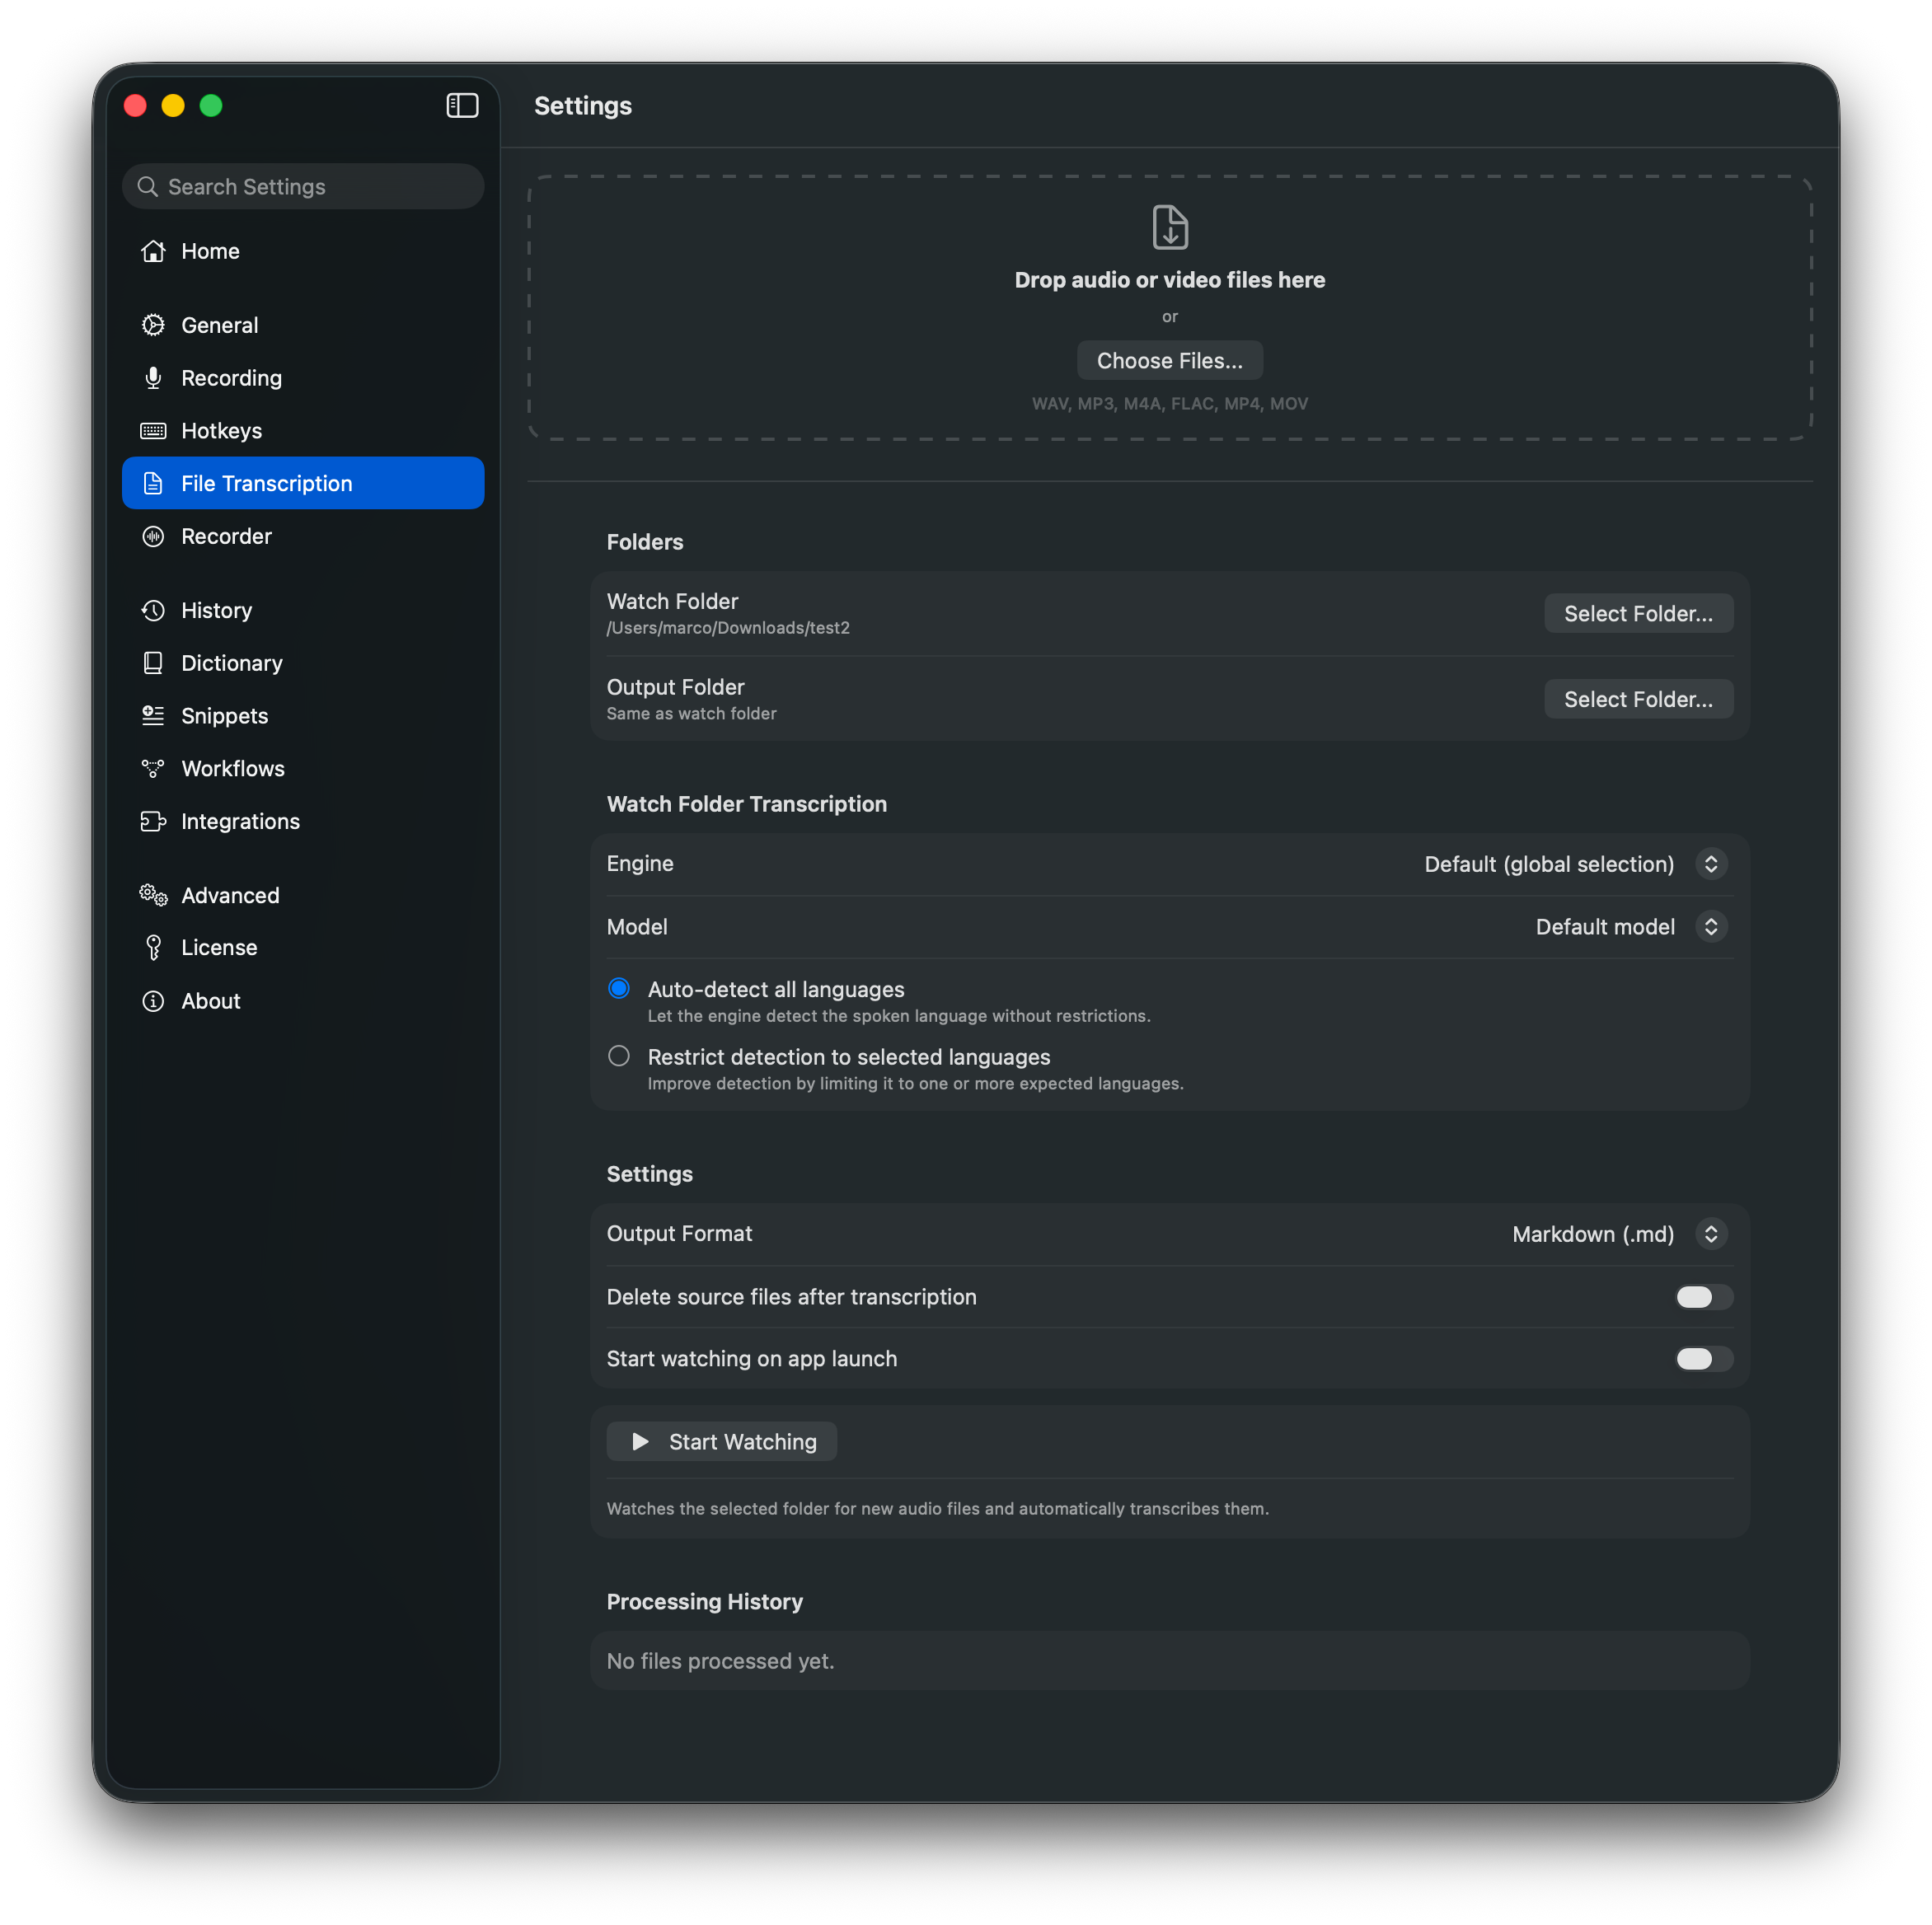Click 'No files processed yet.' text
The image size is (1932, 1925).
[x=721, y=1661]
